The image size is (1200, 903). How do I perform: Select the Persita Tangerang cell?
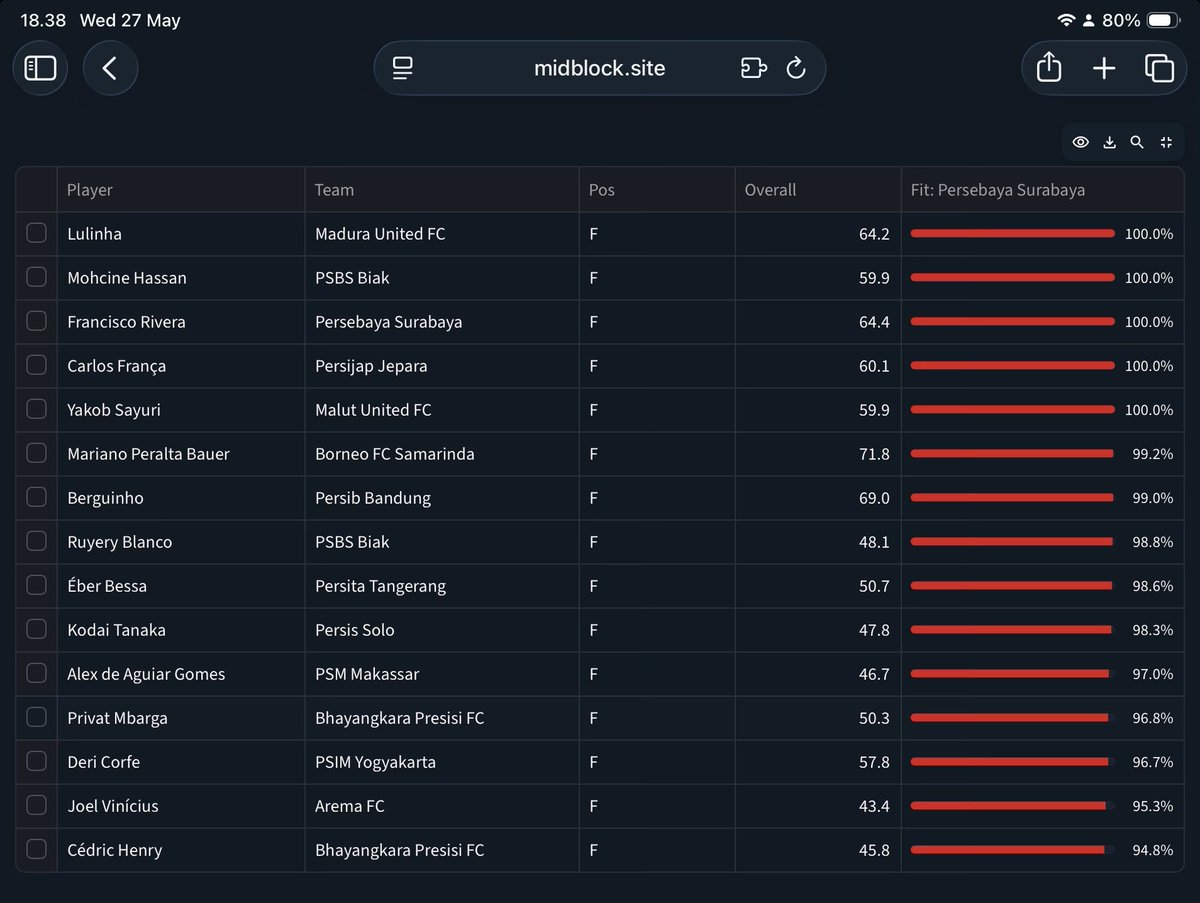[442, 586]
